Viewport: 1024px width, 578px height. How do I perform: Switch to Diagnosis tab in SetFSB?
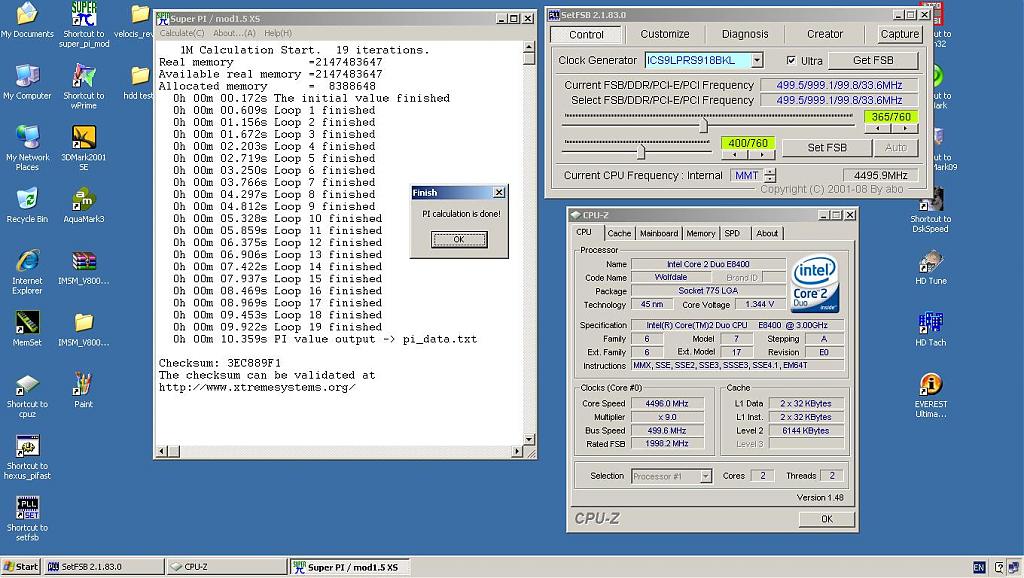click(745, 34)
